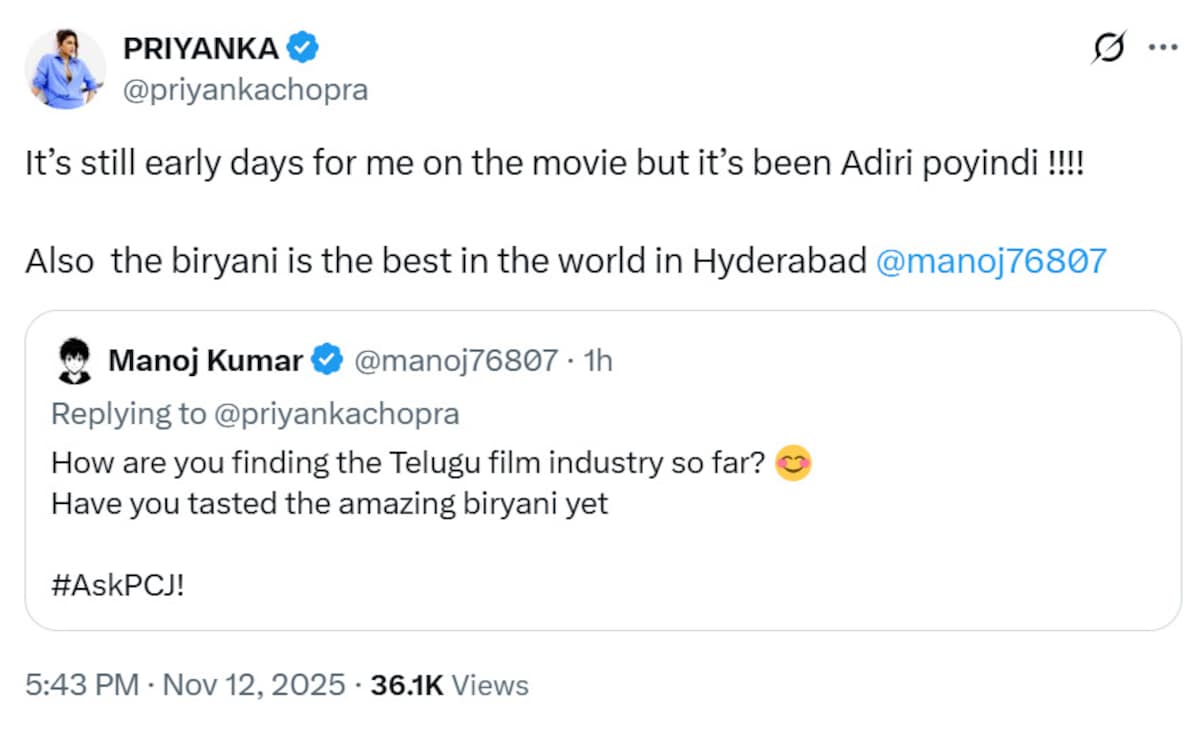
Task: Open the @priyankachopra handle under the name
Action: [244, 90]
